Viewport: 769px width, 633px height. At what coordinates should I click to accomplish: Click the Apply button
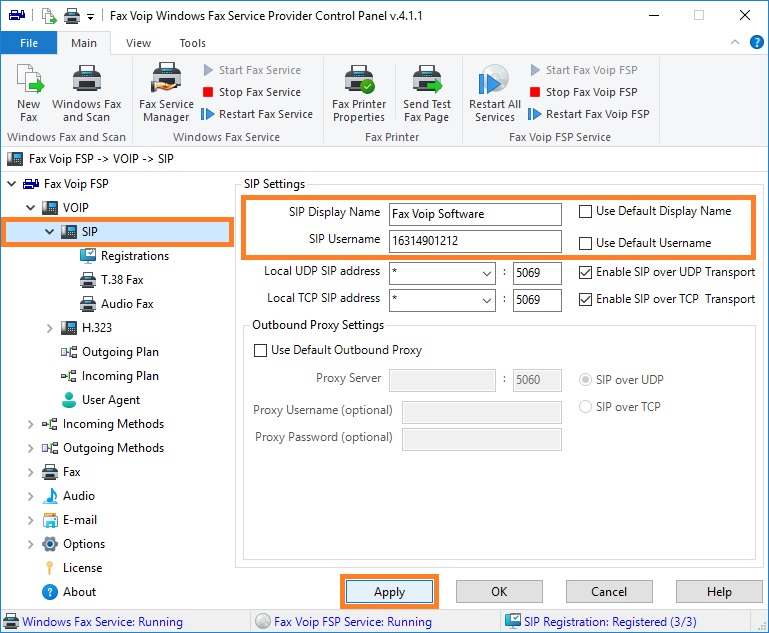point(389,592)
